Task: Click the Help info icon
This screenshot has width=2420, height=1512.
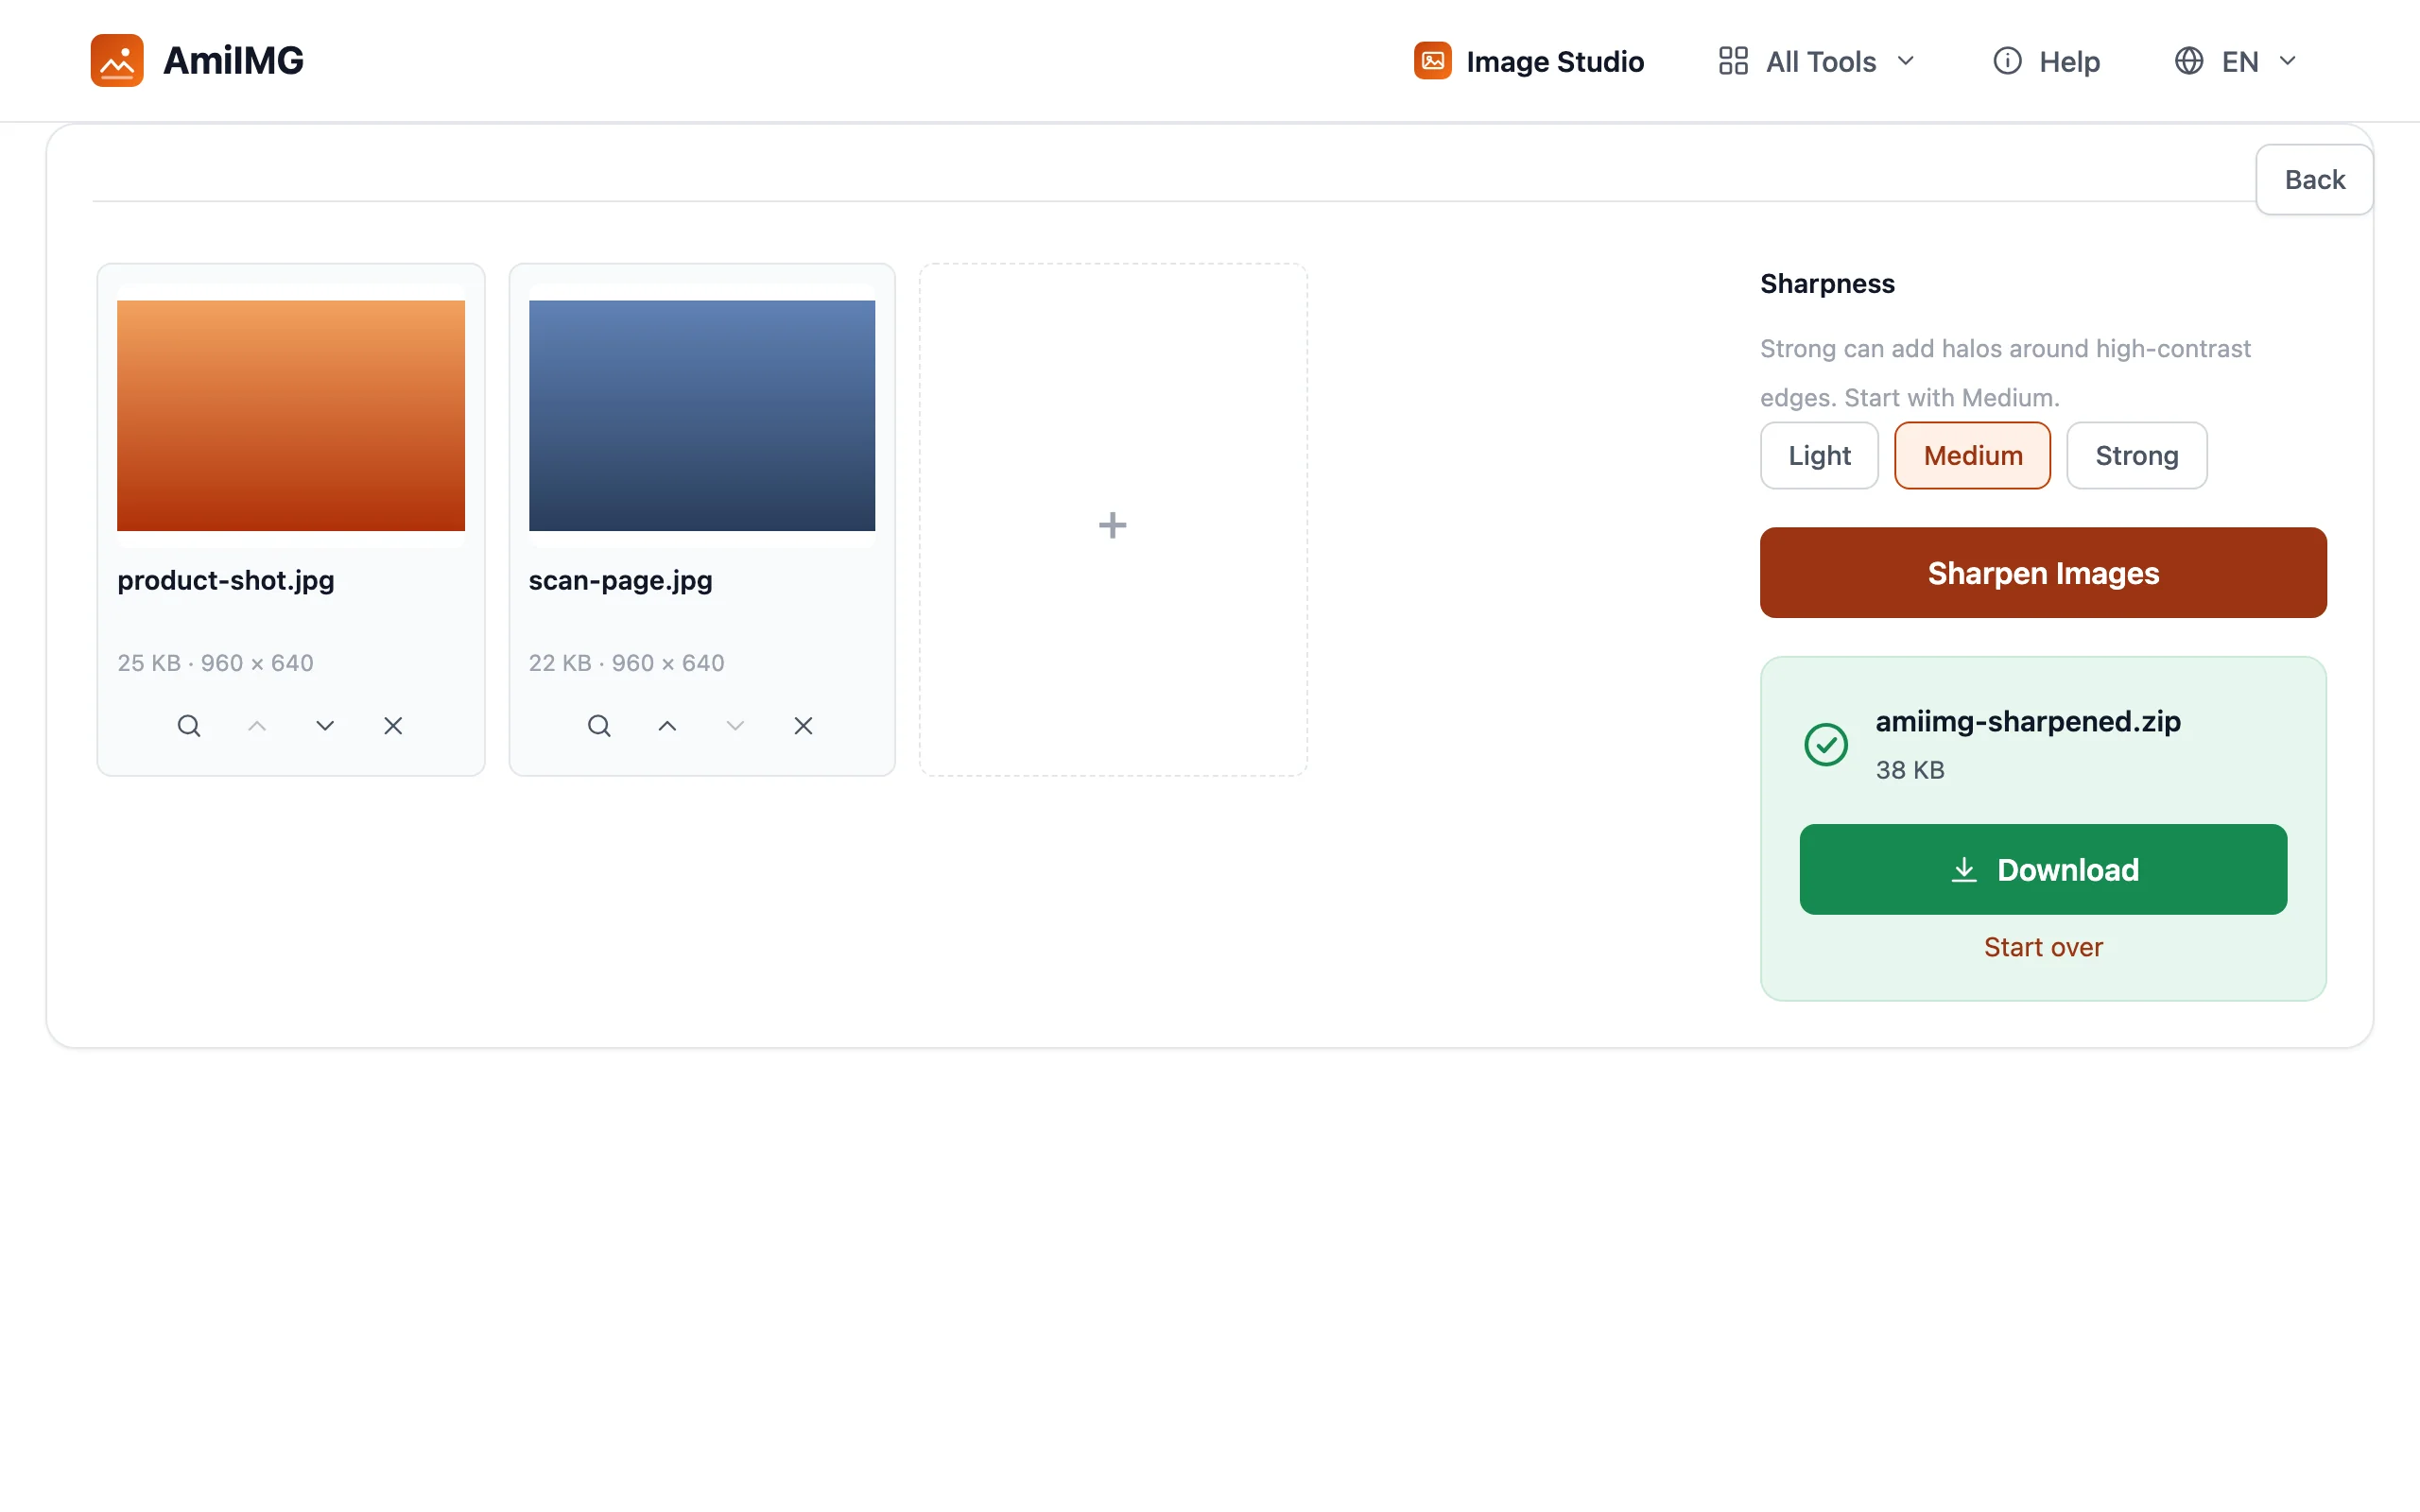Action: (2007, 61)
